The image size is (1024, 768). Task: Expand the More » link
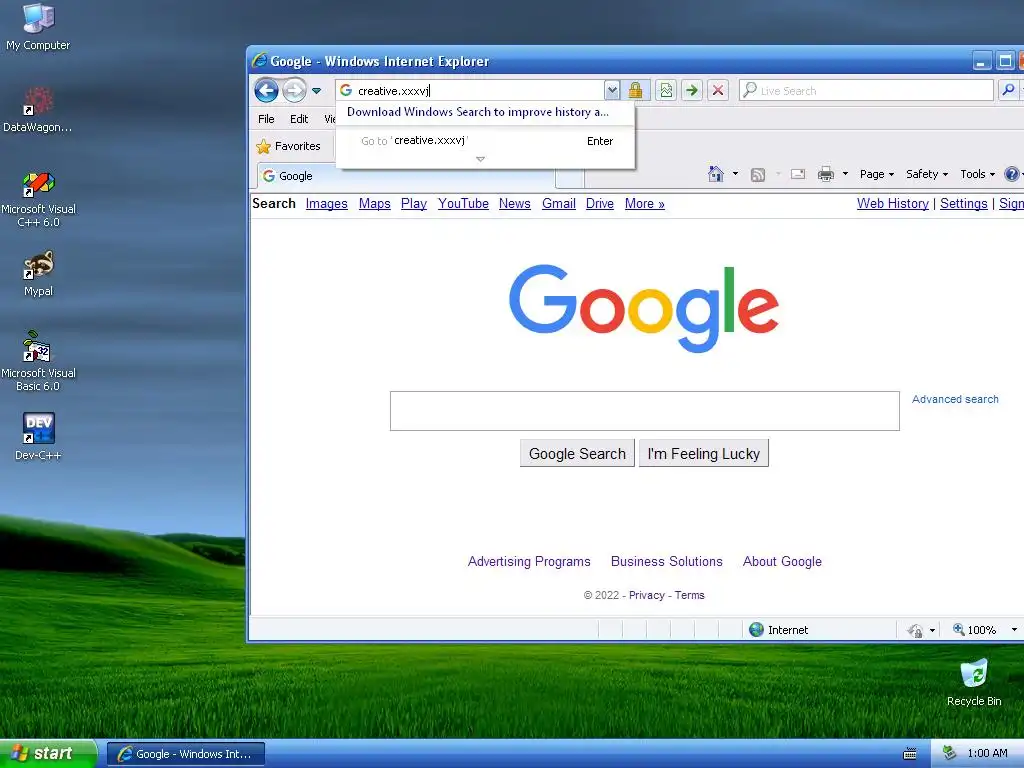645,204
